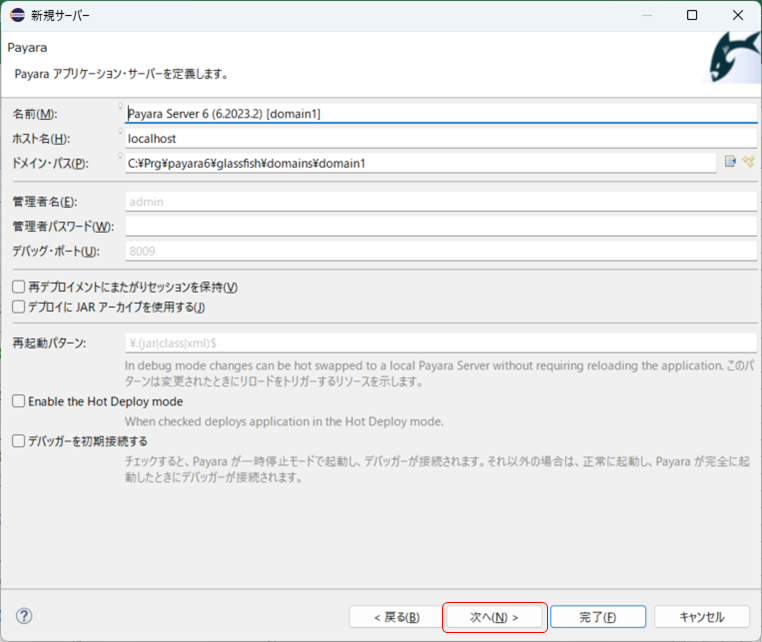Click the デバッグ・ポート 8009 field
This screenshot has width=762, height=642.
pyautogui.click(x=441, y=251)
